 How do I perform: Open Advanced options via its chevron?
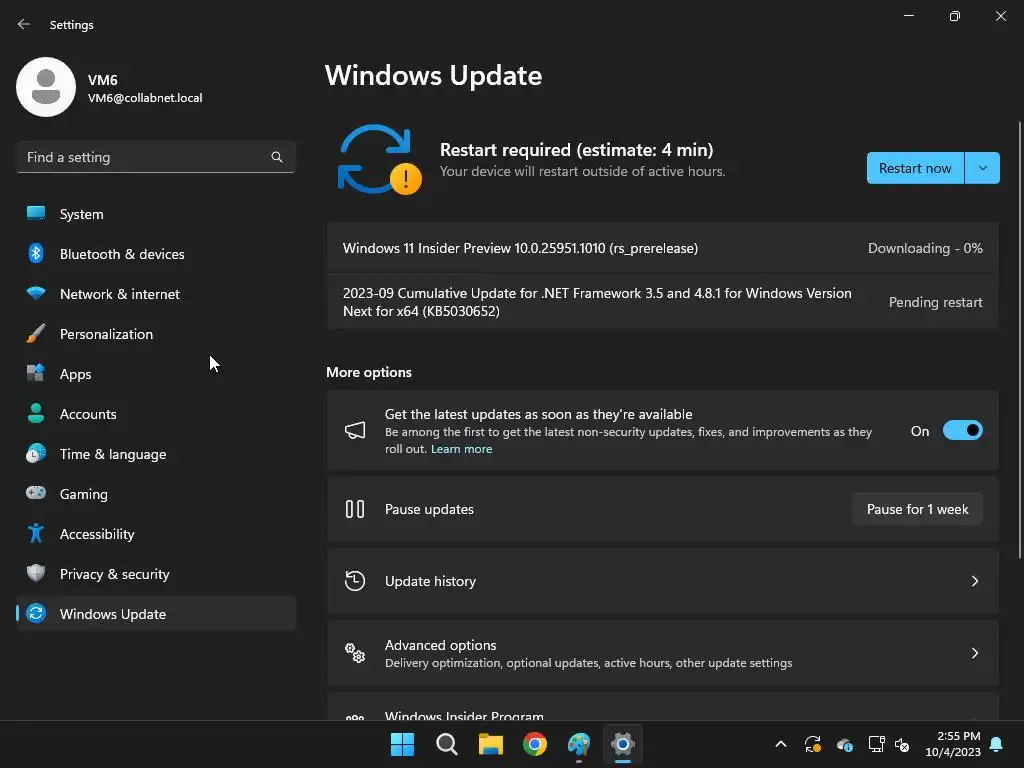tap(974, 653)
